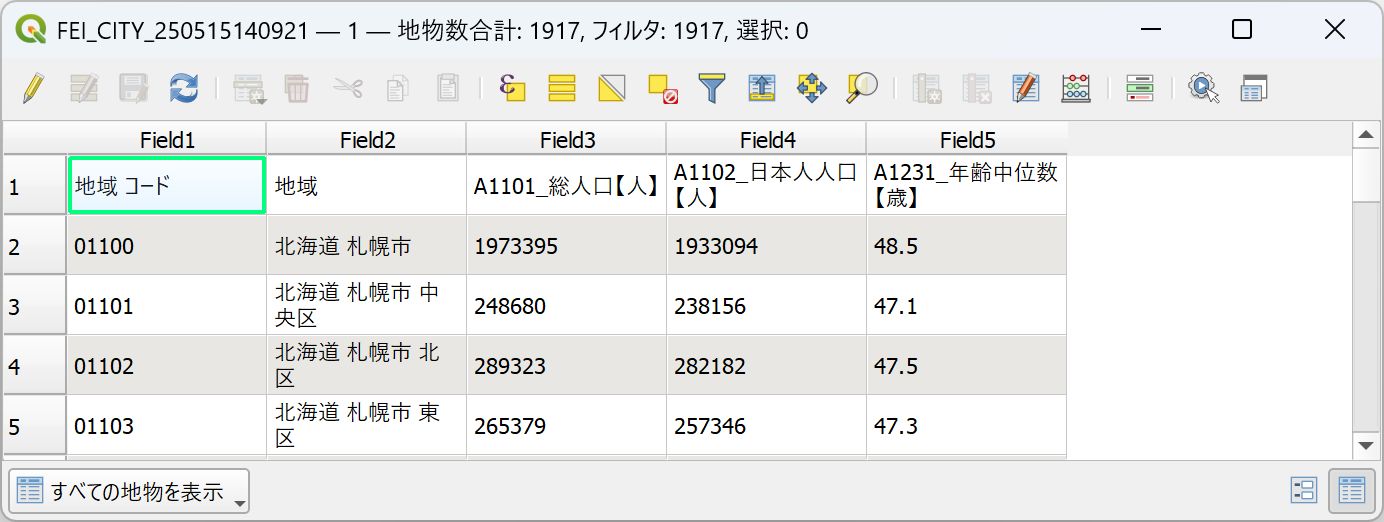Click the 地域 コード cell

(167, 185)
